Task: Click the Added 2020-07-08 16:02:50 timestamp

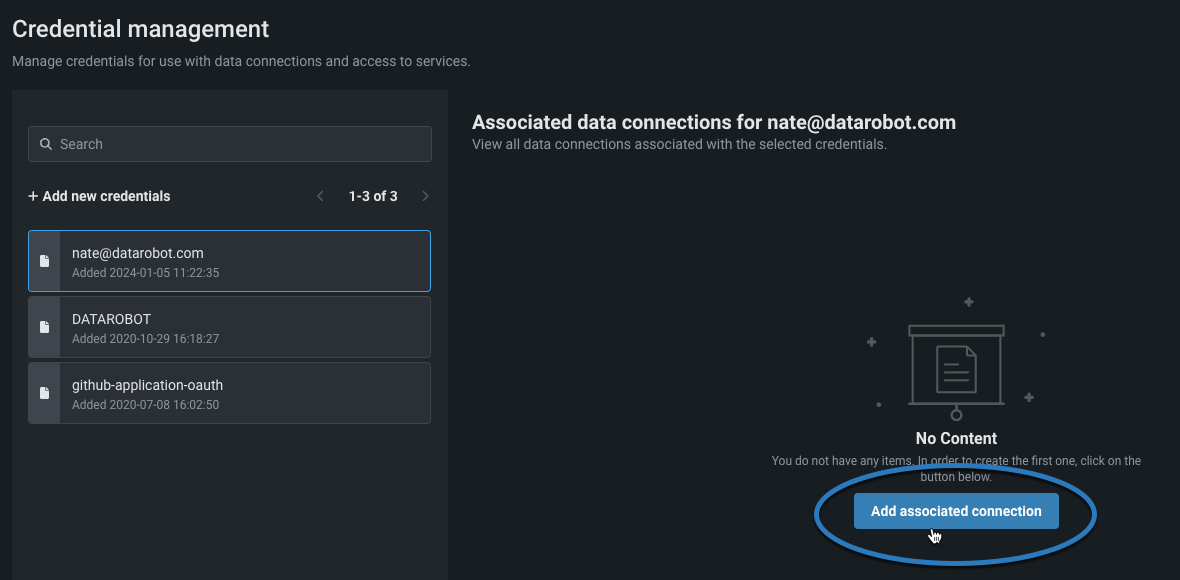Action: point(146,405)
